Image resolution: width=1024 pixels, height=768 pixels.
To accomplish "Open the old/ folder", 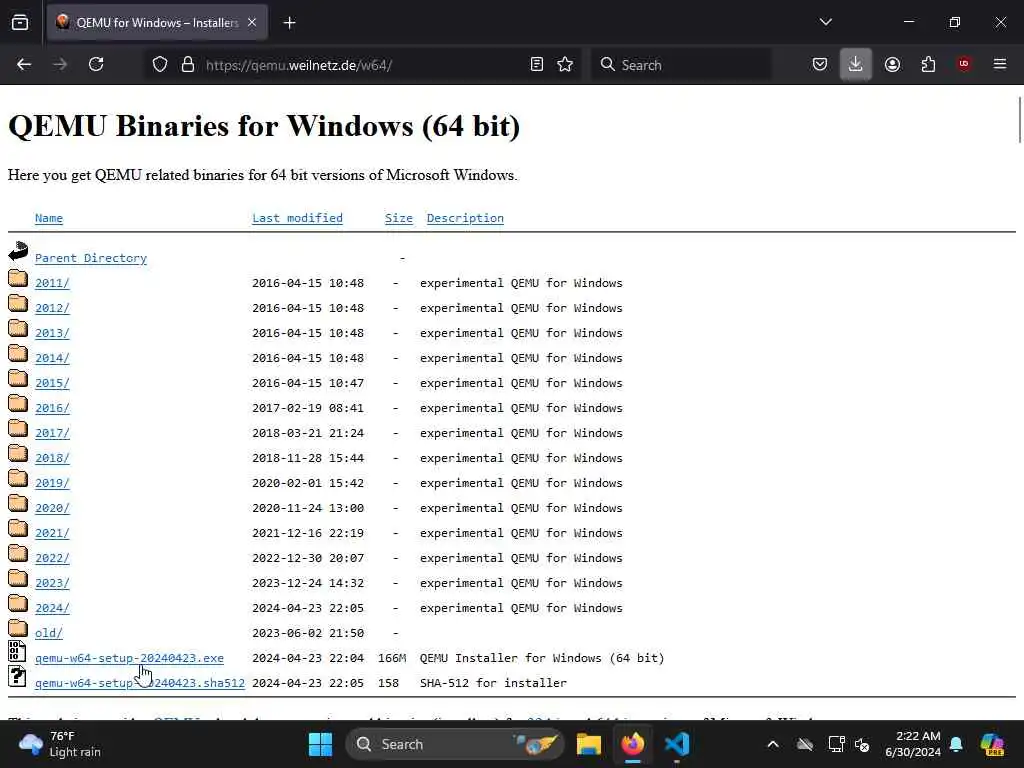I will click(x=49, y=633).
